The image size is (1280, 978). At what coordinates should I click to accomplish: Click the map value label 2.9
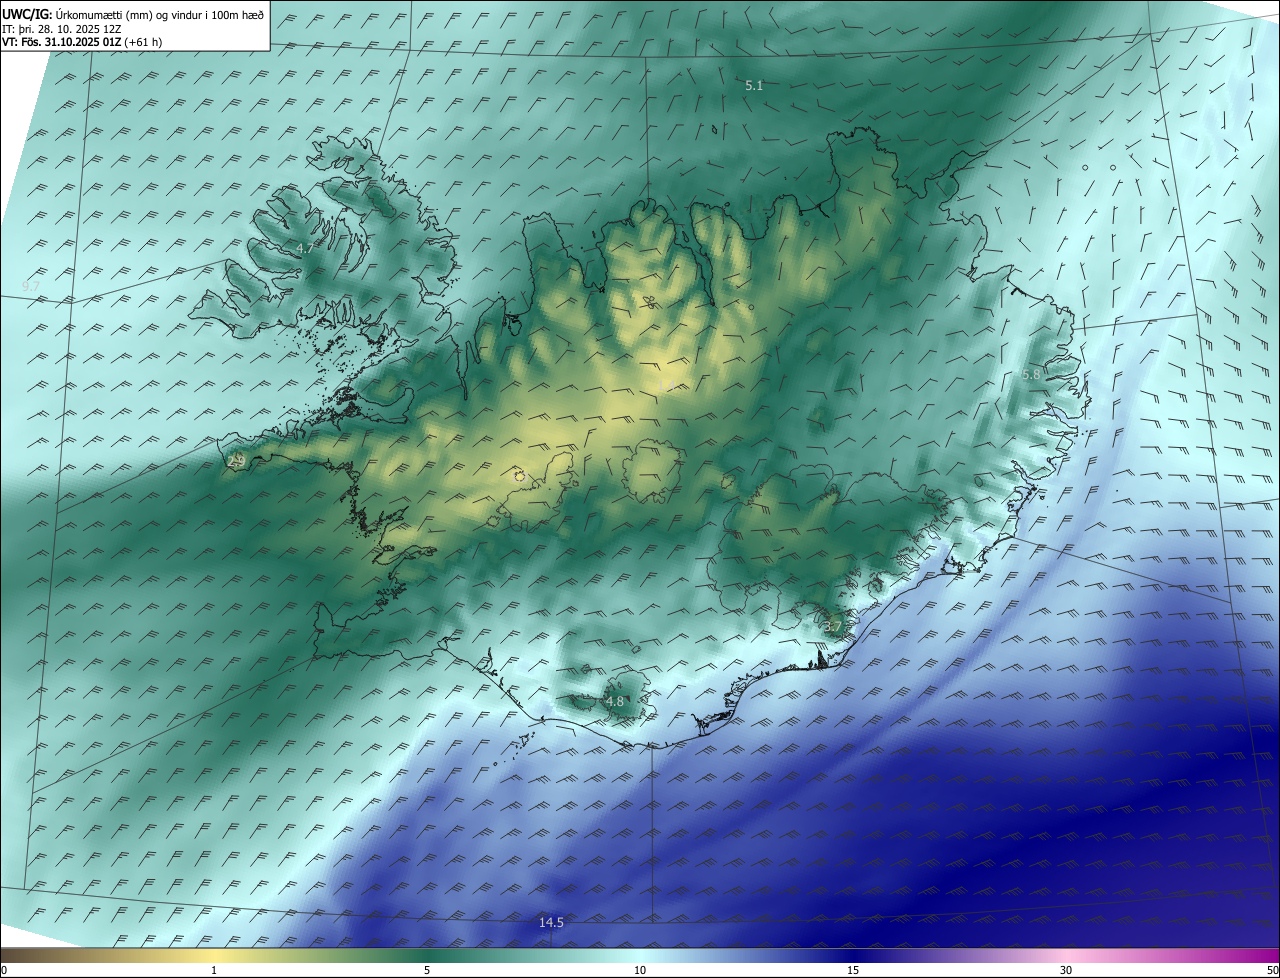coord(236,461)
